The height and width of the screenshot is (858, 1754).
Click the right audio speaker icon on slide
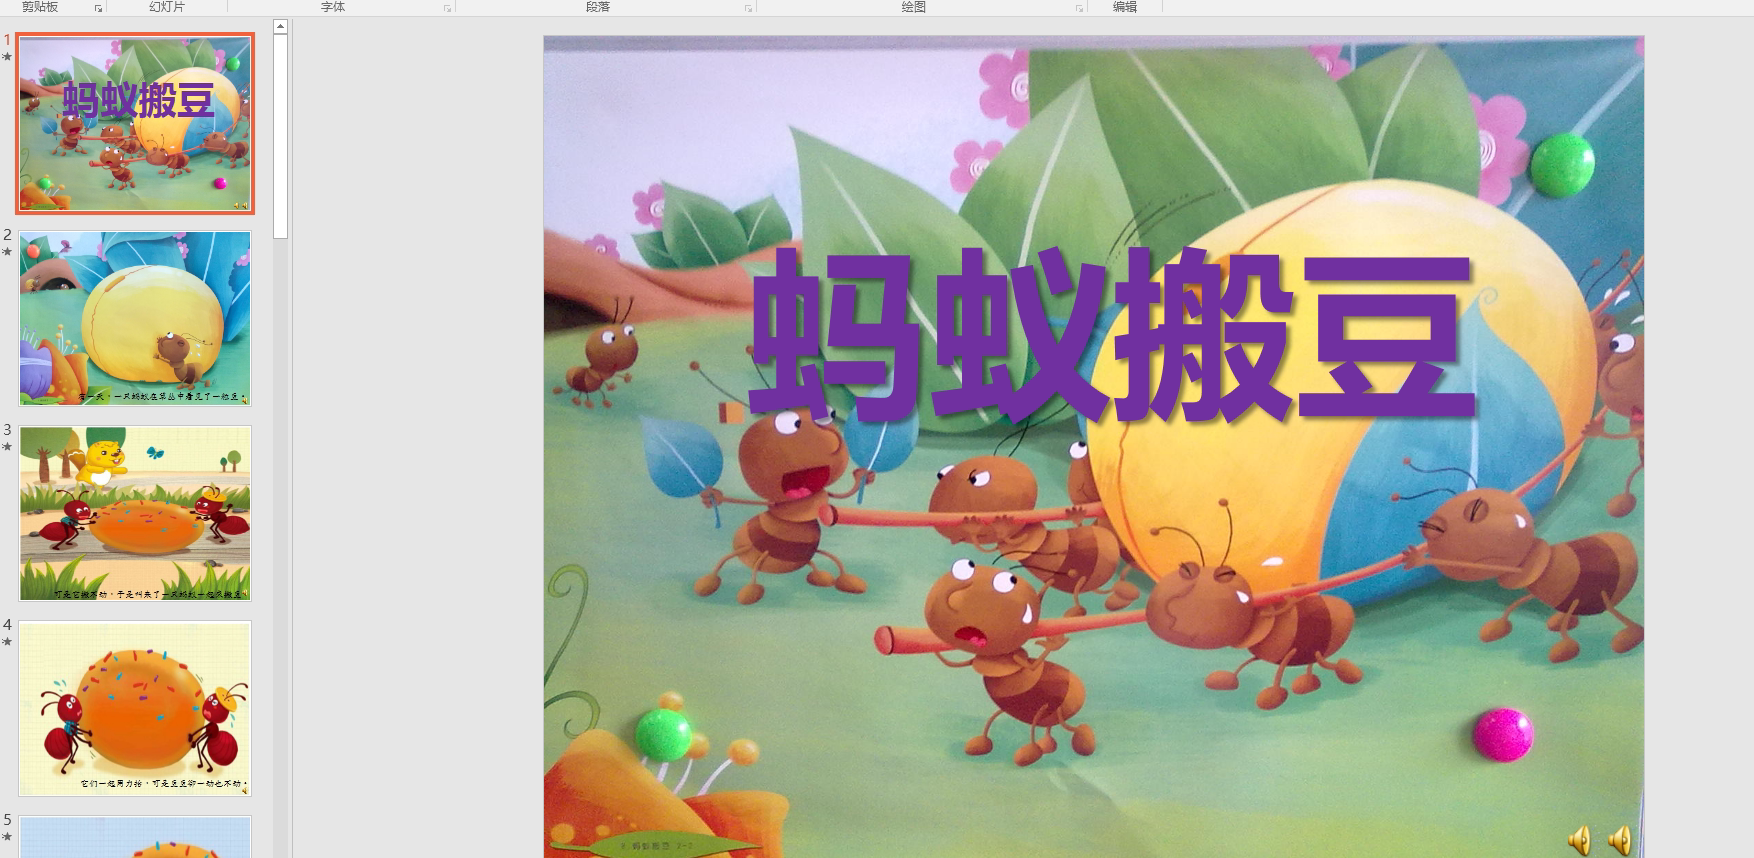click(1620, 840)
